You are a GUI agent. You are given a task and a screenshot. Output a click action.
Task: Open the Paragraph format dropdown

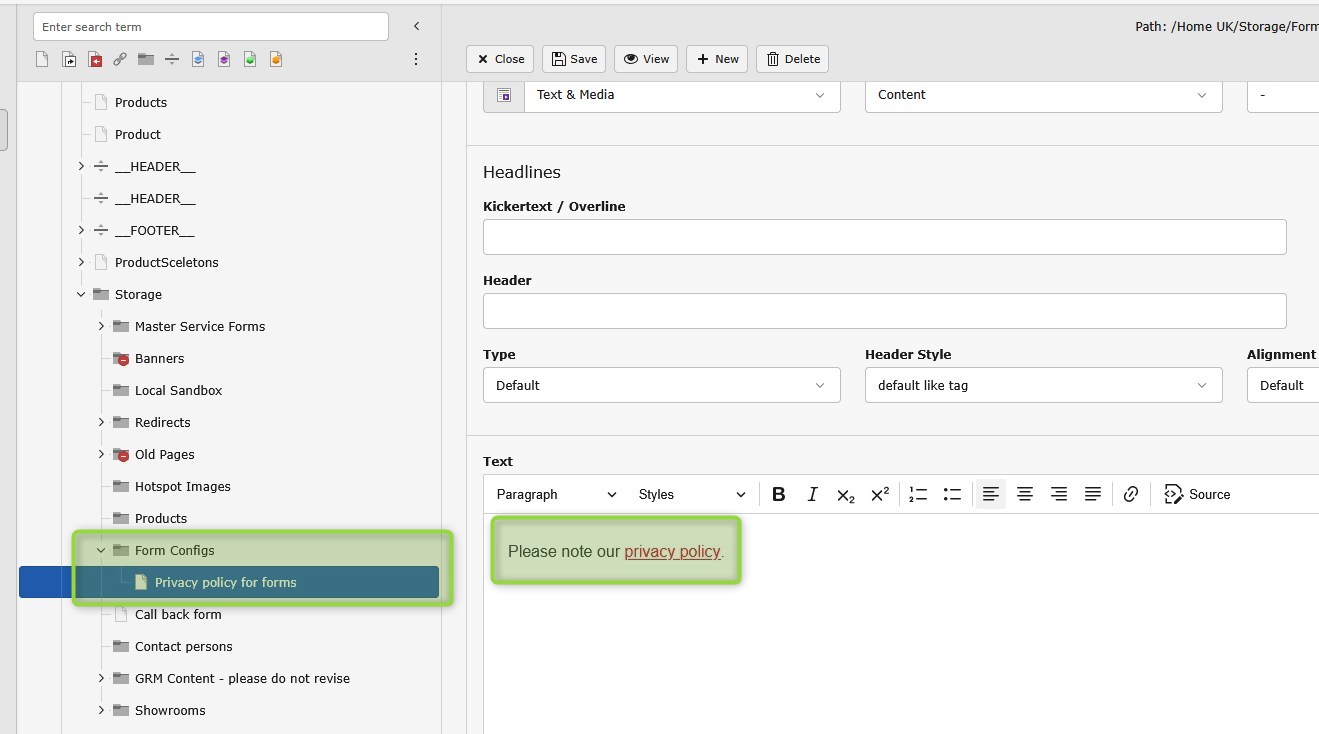pos(556,494)
